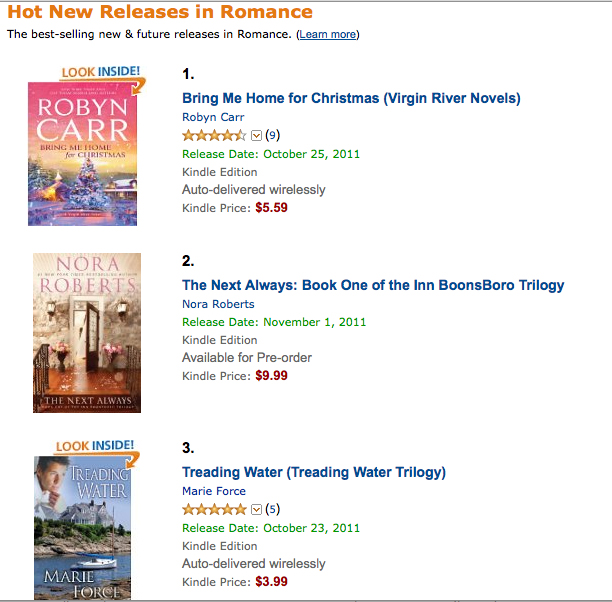
Task: Open the Bring Me Home for Christmas cover
Action: (x=83, y=157)
